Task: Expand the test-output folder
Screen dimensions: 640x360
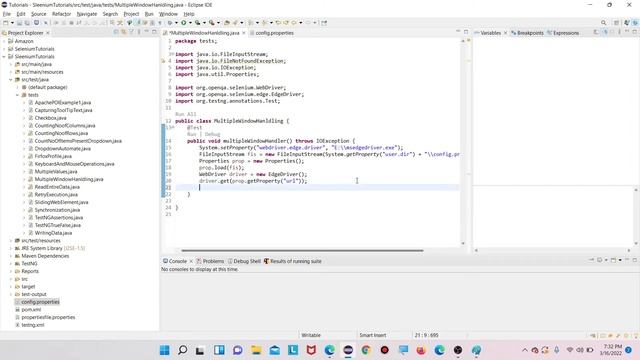Action: pyautogui.click(x=11, y=294)
